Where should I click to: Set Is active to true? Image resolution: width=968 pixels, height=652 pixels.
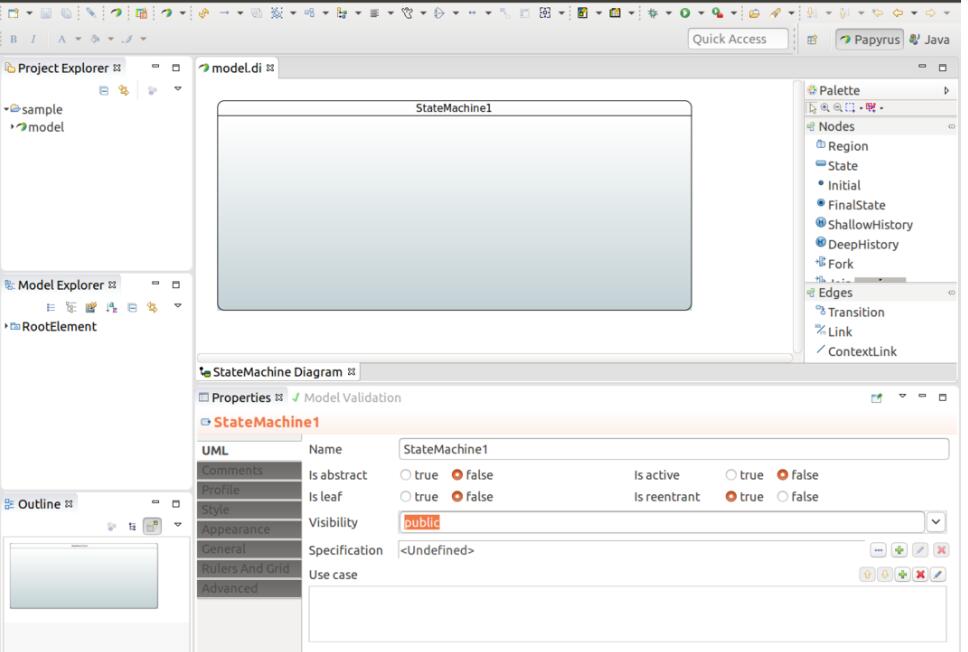point(731,476)
